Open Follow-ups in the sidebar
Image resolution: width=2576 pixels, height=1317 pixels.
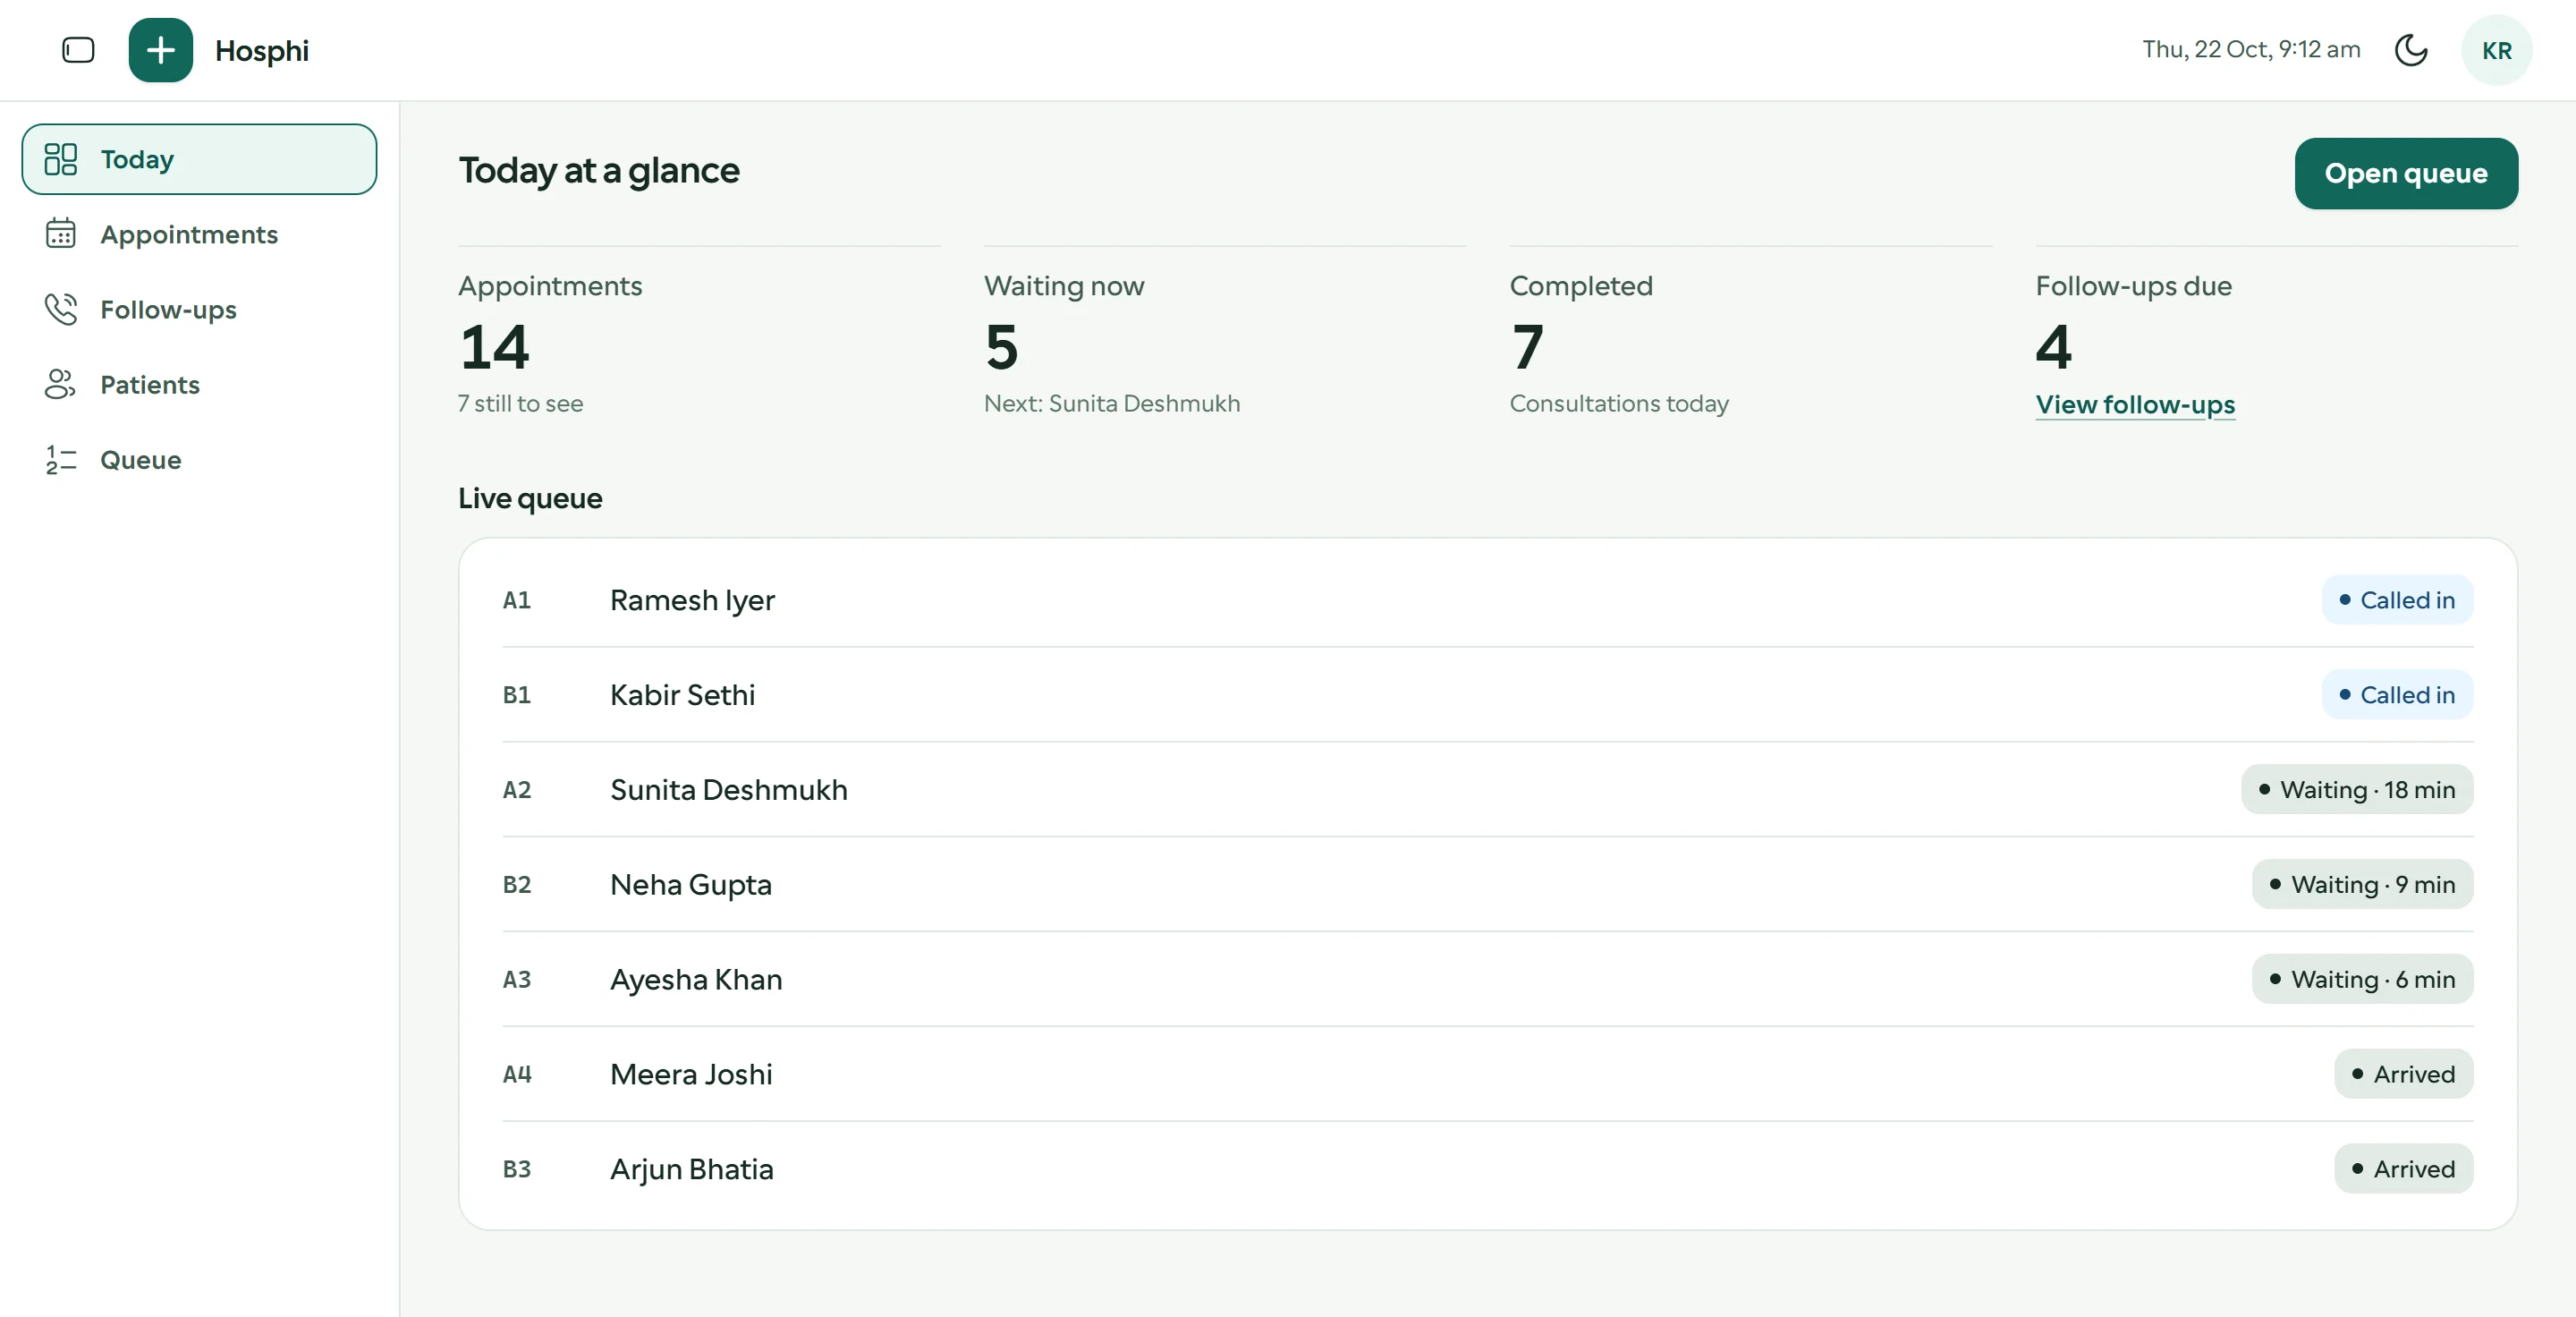pyautogui.click(x=199, y=309)
